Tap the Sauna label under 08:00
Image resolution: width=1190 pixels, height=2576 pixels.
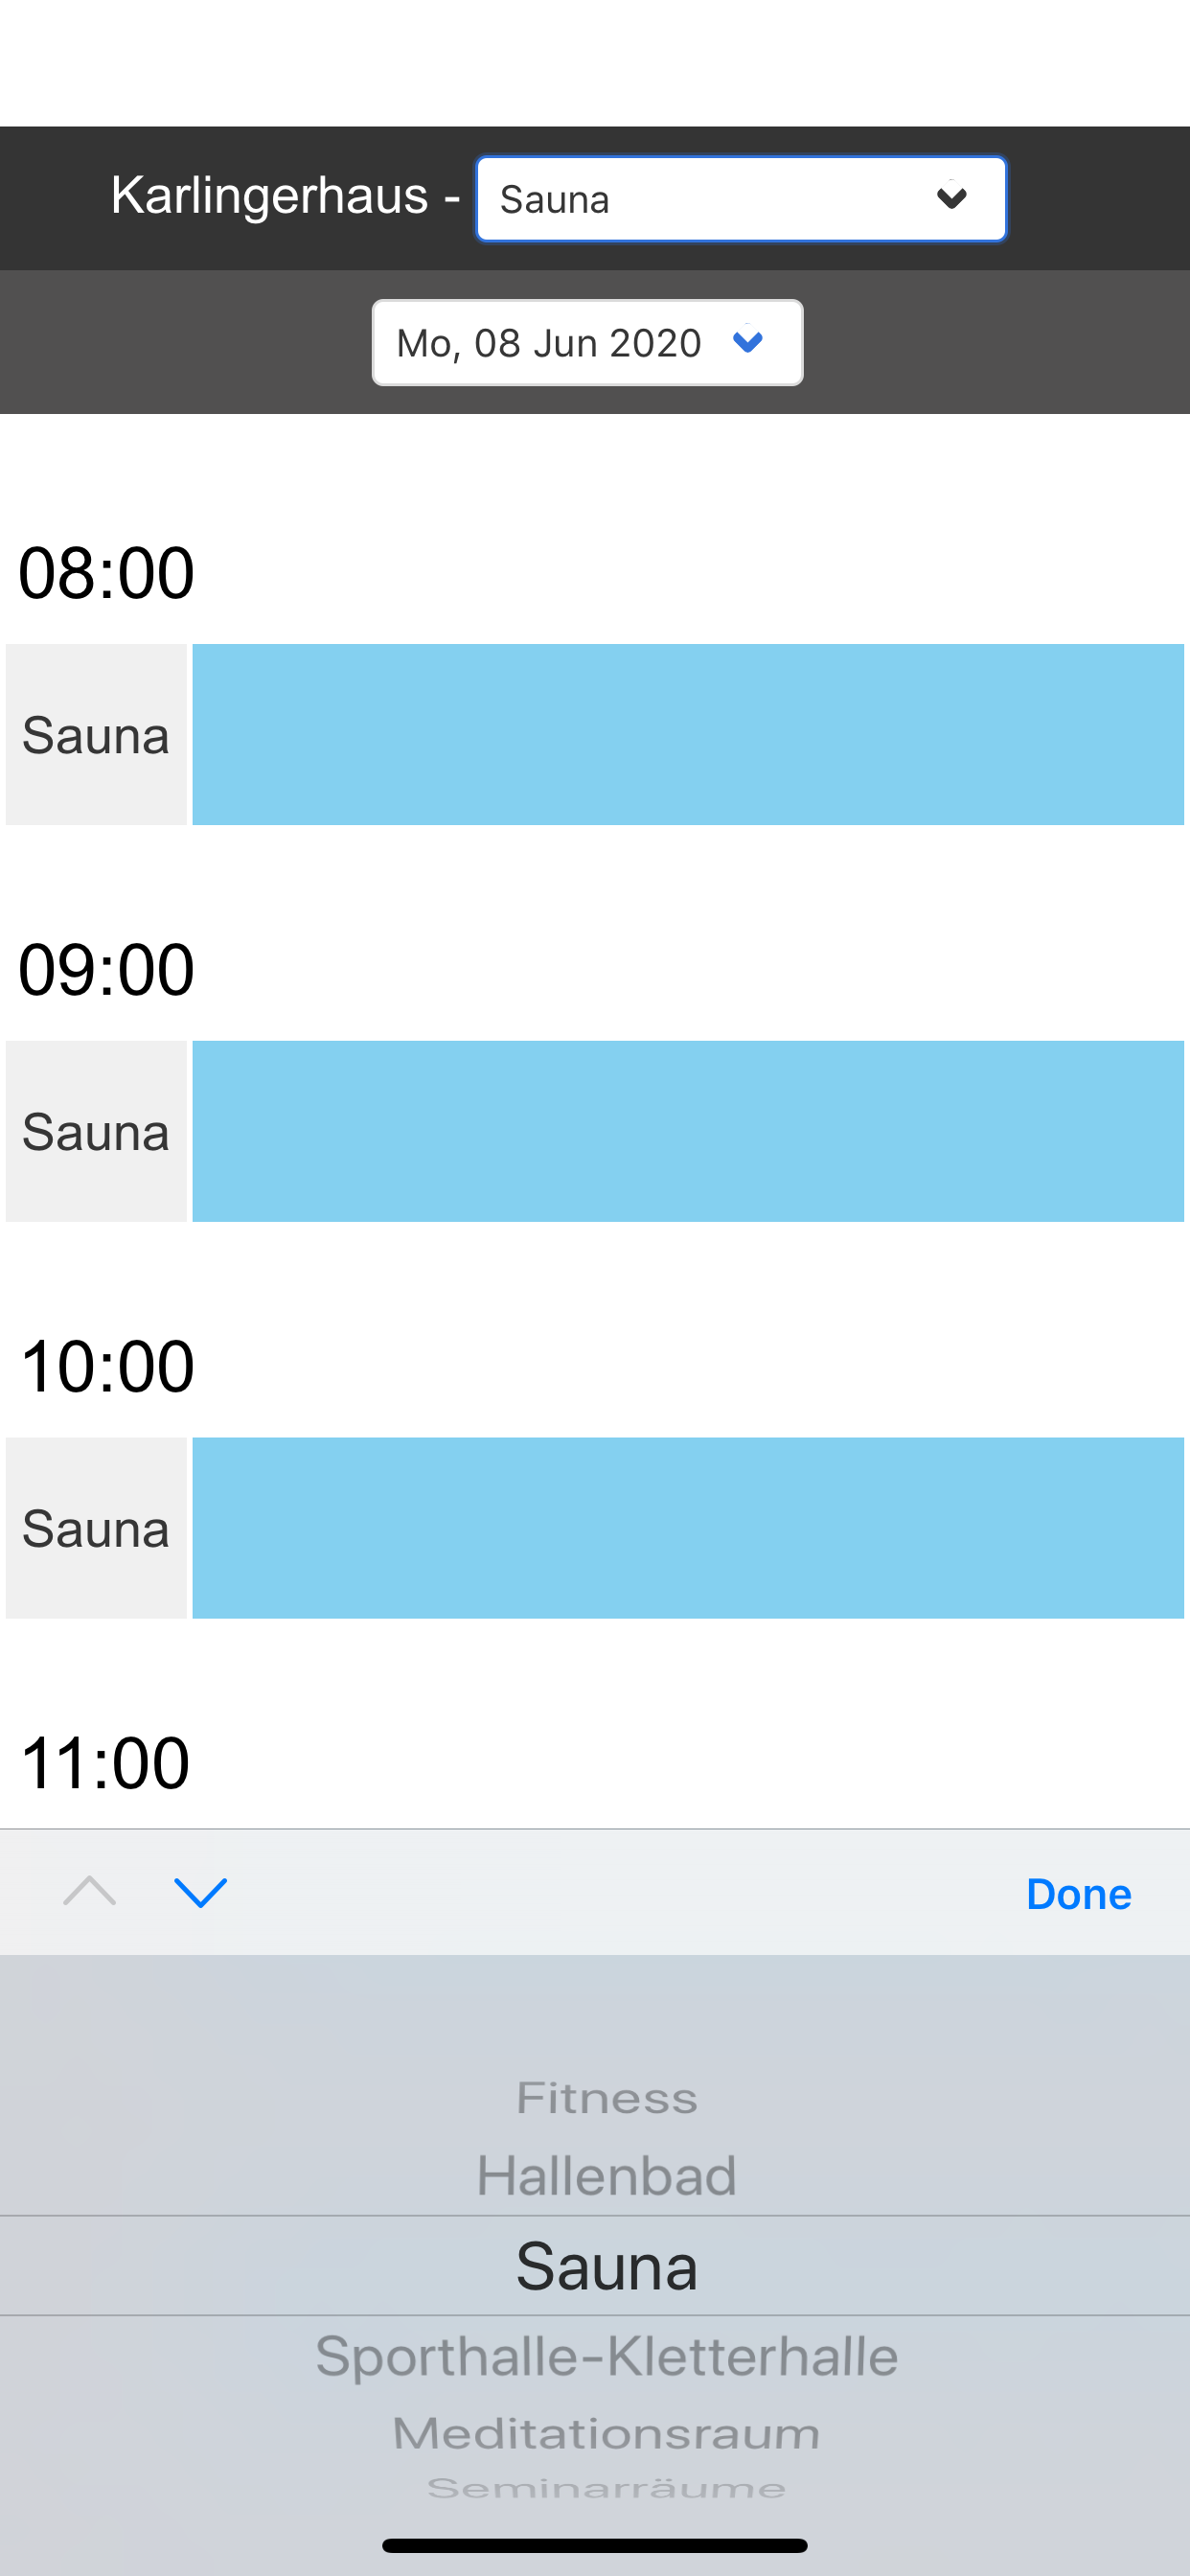click(x=96, y=735)
